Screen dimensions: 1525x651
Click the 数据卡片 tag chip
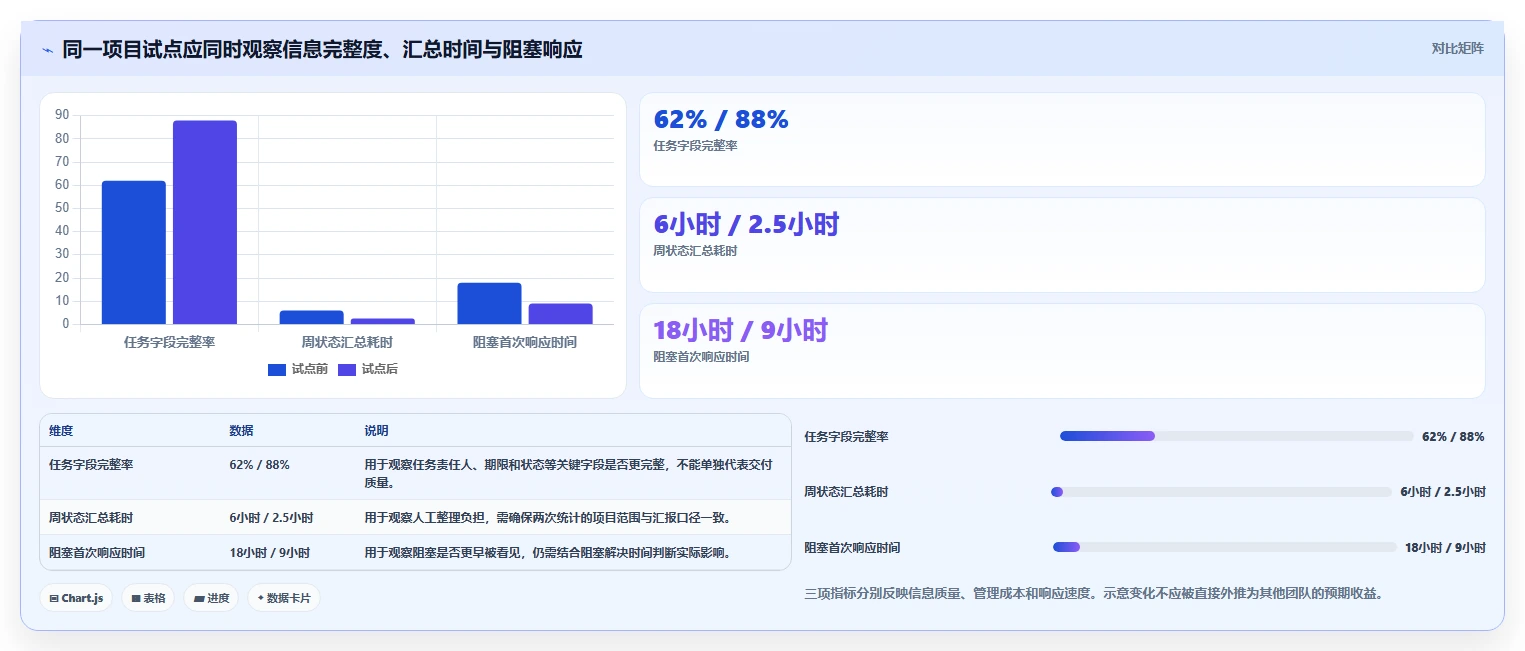coord(284,598)
